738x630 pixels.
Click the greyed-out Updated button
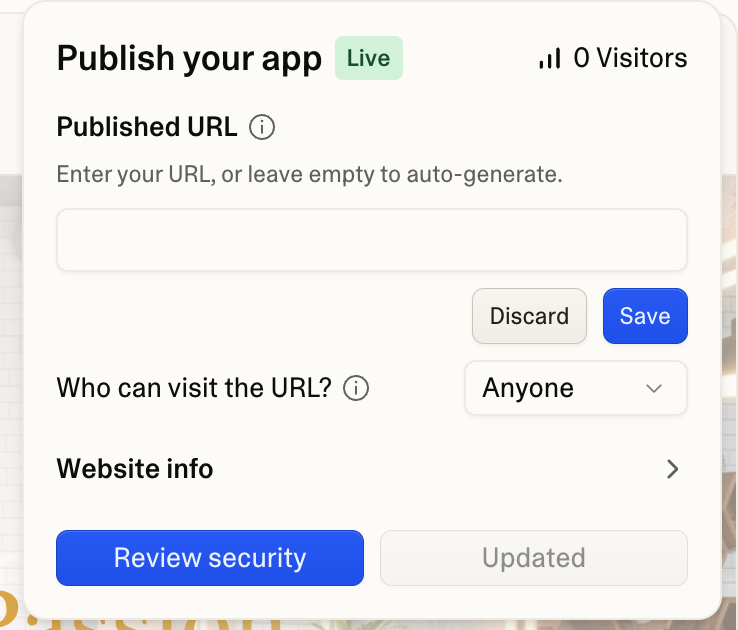coord(533,558)
